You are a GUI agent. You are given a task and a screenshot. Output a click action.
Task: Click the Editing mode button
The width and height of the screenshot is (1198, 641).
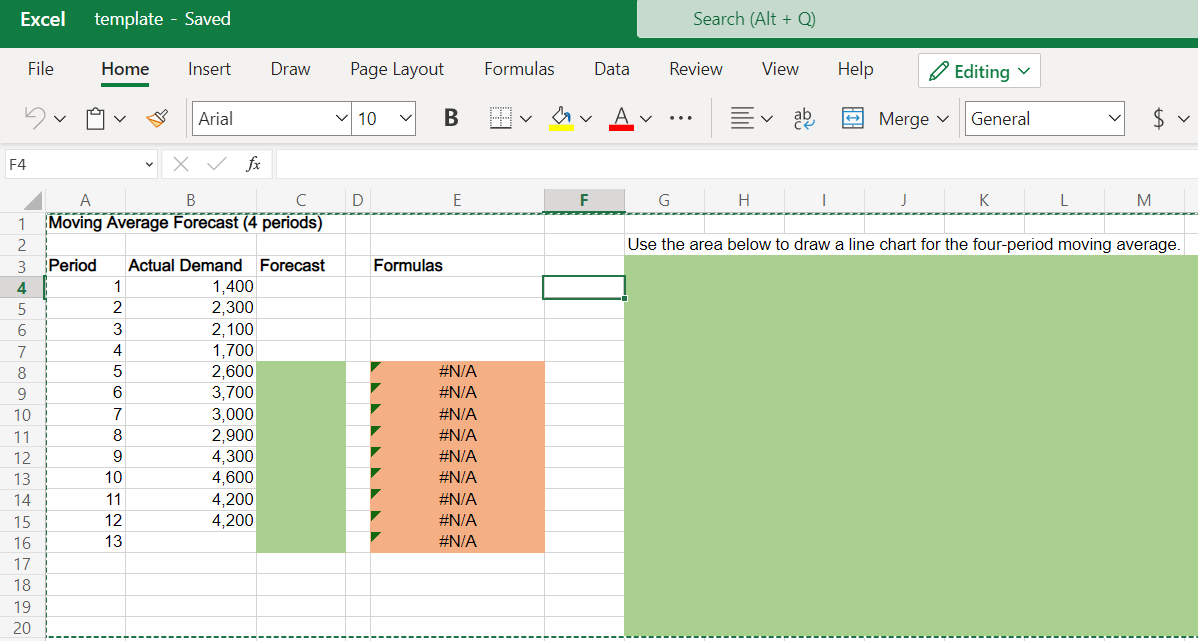click(x=978, y=70)
